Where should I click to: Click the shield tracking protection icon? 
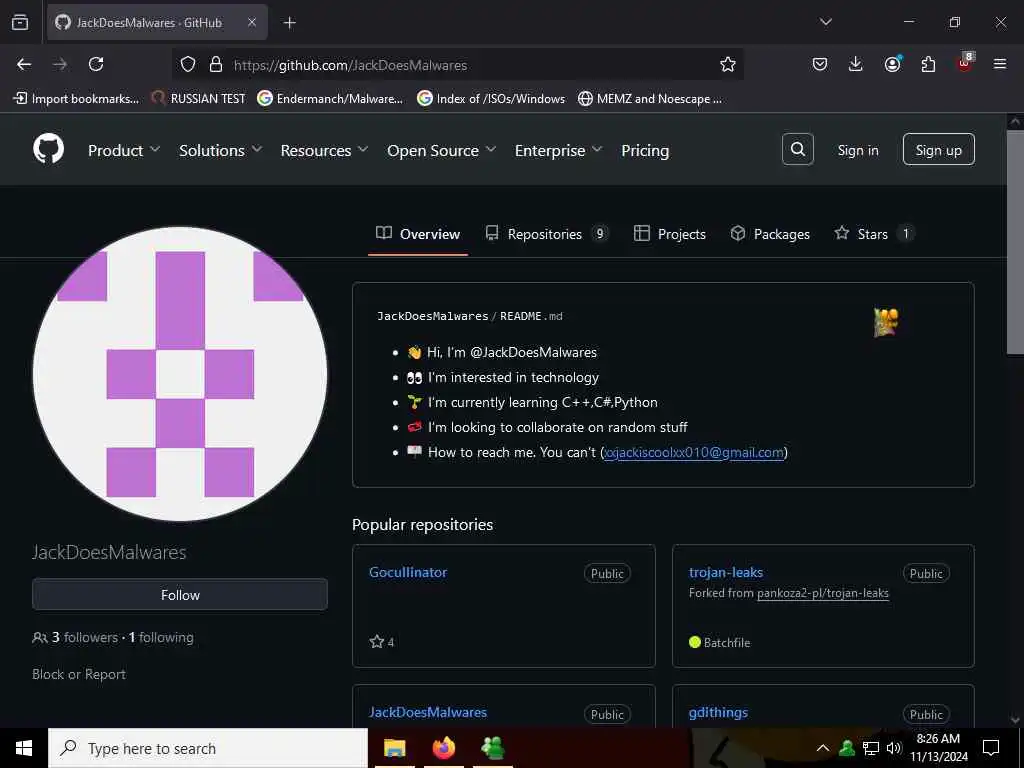(188, 64)
